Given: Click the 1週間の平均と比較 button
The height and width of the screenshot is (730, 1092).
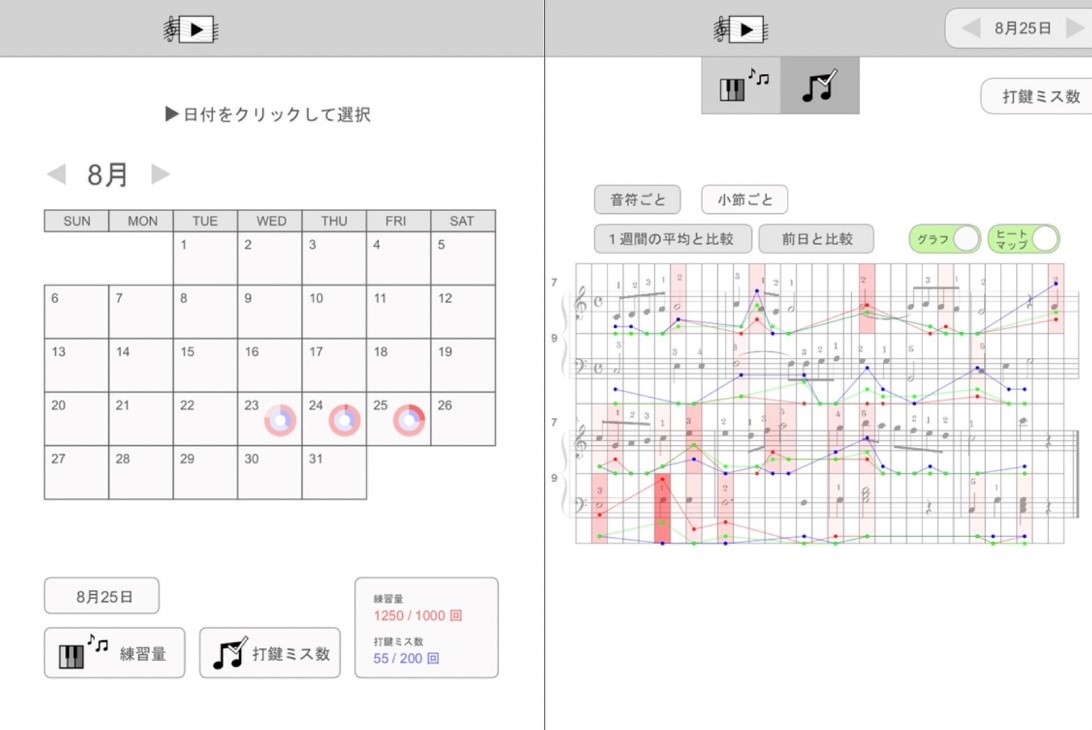Looking at the screenshot, I should [672, 239].
